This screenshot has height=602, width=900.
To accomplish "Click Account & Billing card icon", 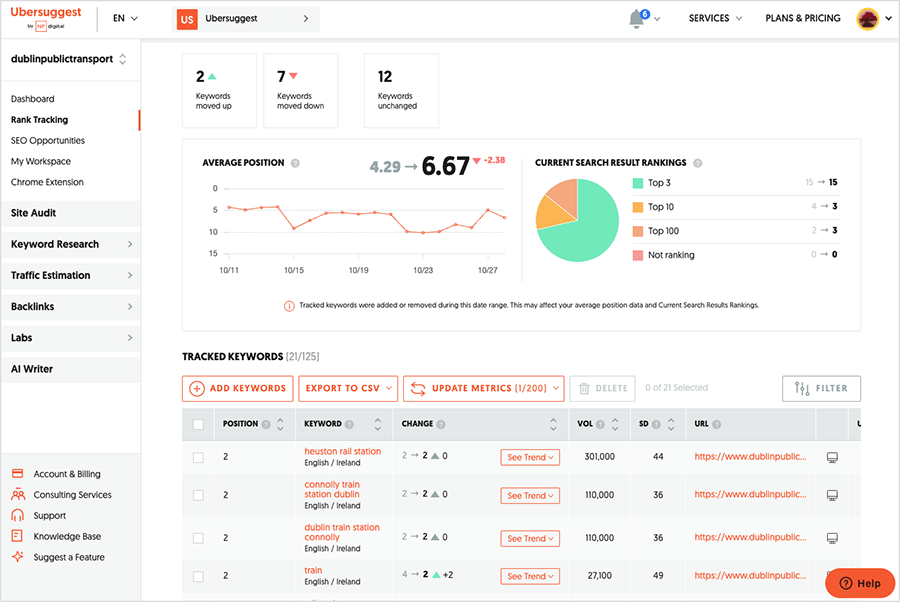I will [18, 473].
